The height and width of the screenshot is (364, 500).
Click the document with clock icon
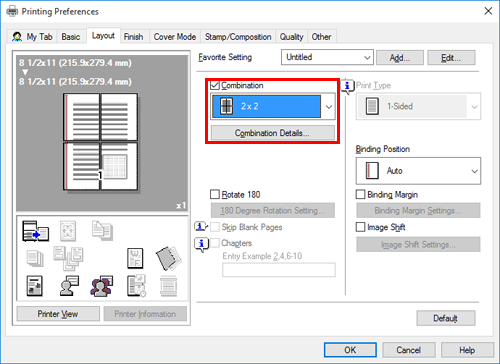(x=136, y=286)
